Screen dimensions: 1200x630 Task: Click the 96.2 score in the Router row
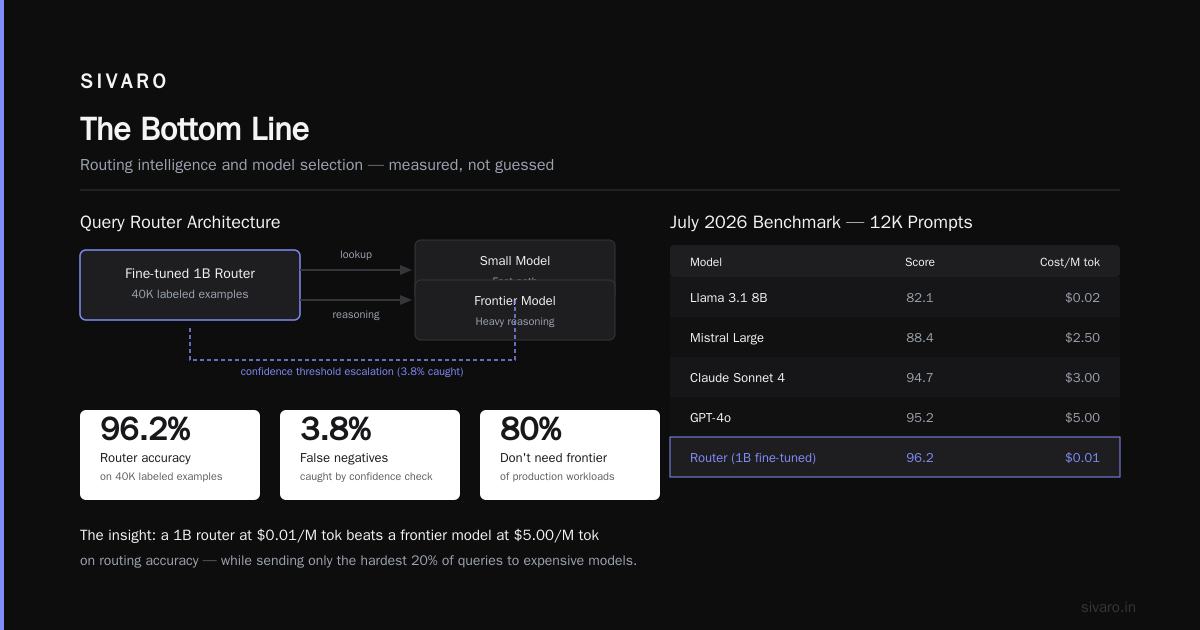(920, 458)
